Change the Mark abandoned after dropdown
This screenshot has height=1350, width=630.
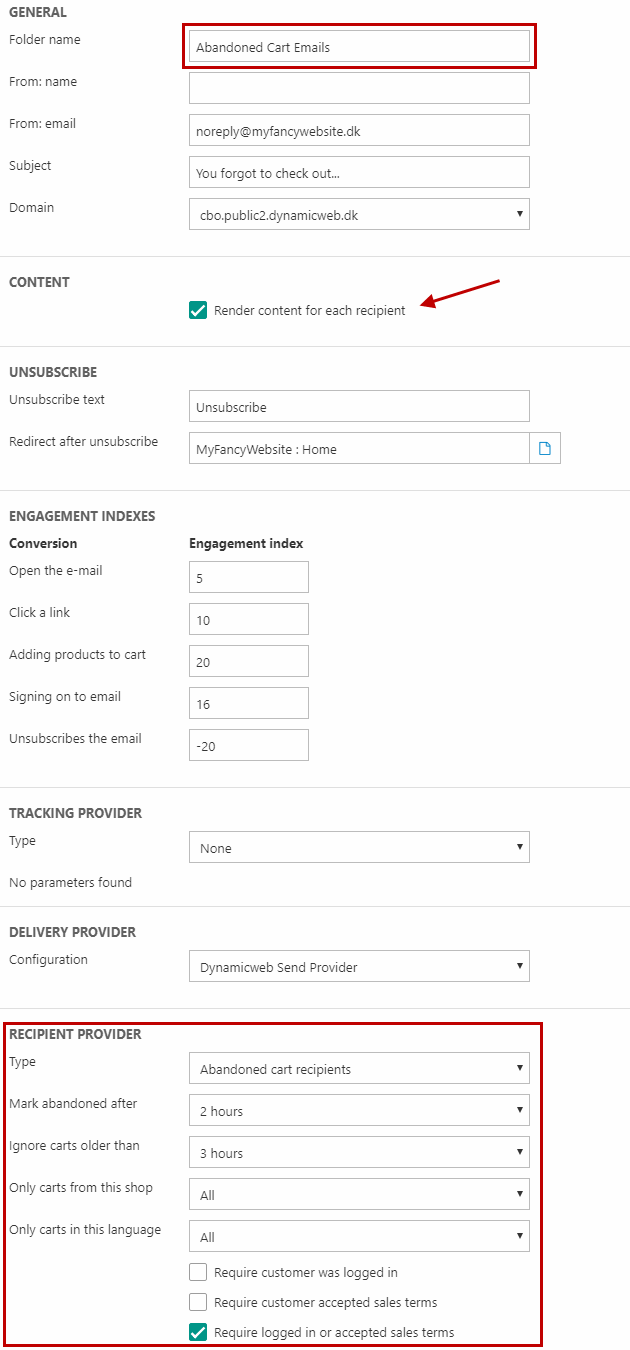click(x=359, y=1110)
